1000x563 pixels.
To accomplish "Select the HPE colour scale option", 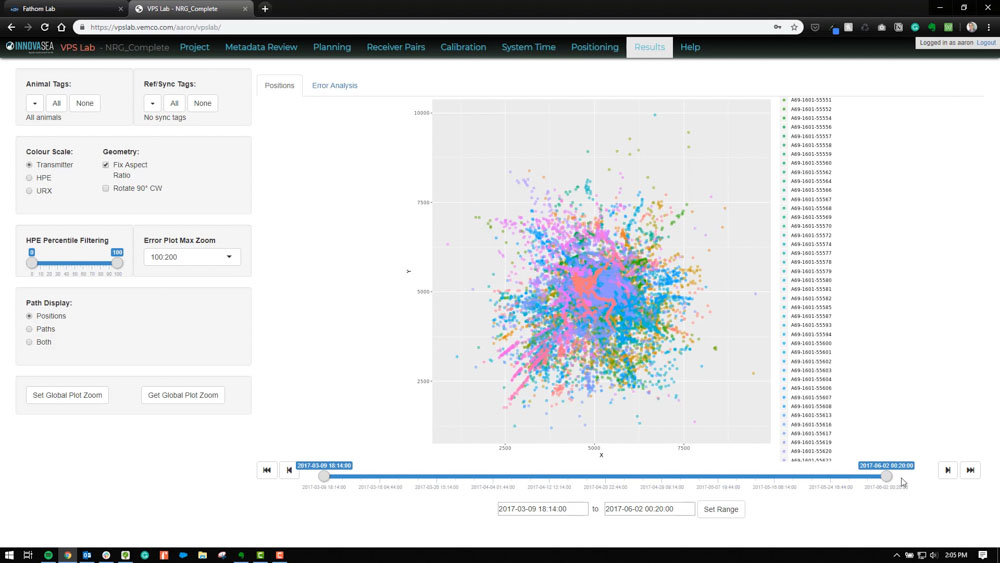I will (x=30, y=178).
